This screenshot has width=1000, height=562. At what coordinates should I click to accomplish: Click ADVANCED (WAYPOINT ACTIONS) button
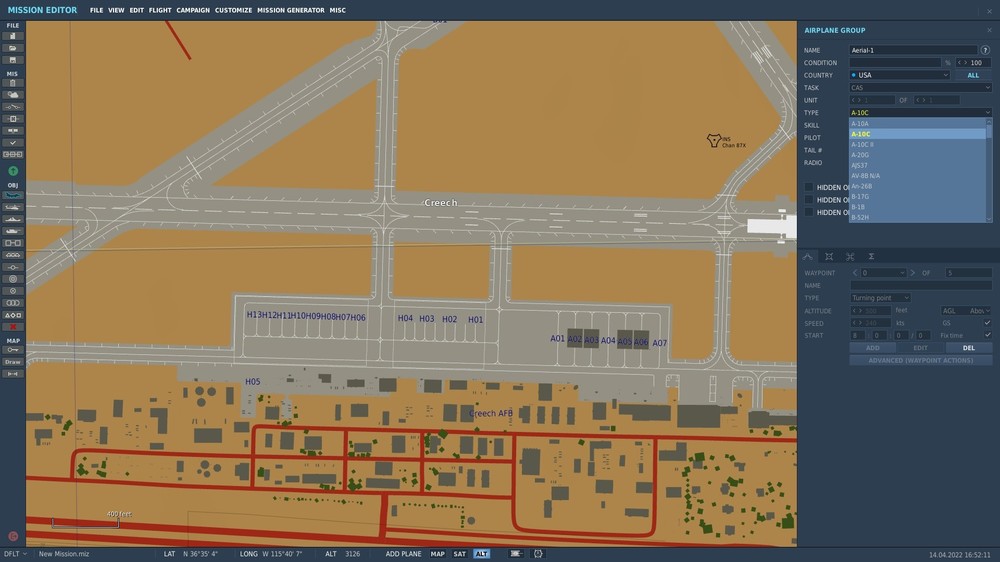pos(920,360)
